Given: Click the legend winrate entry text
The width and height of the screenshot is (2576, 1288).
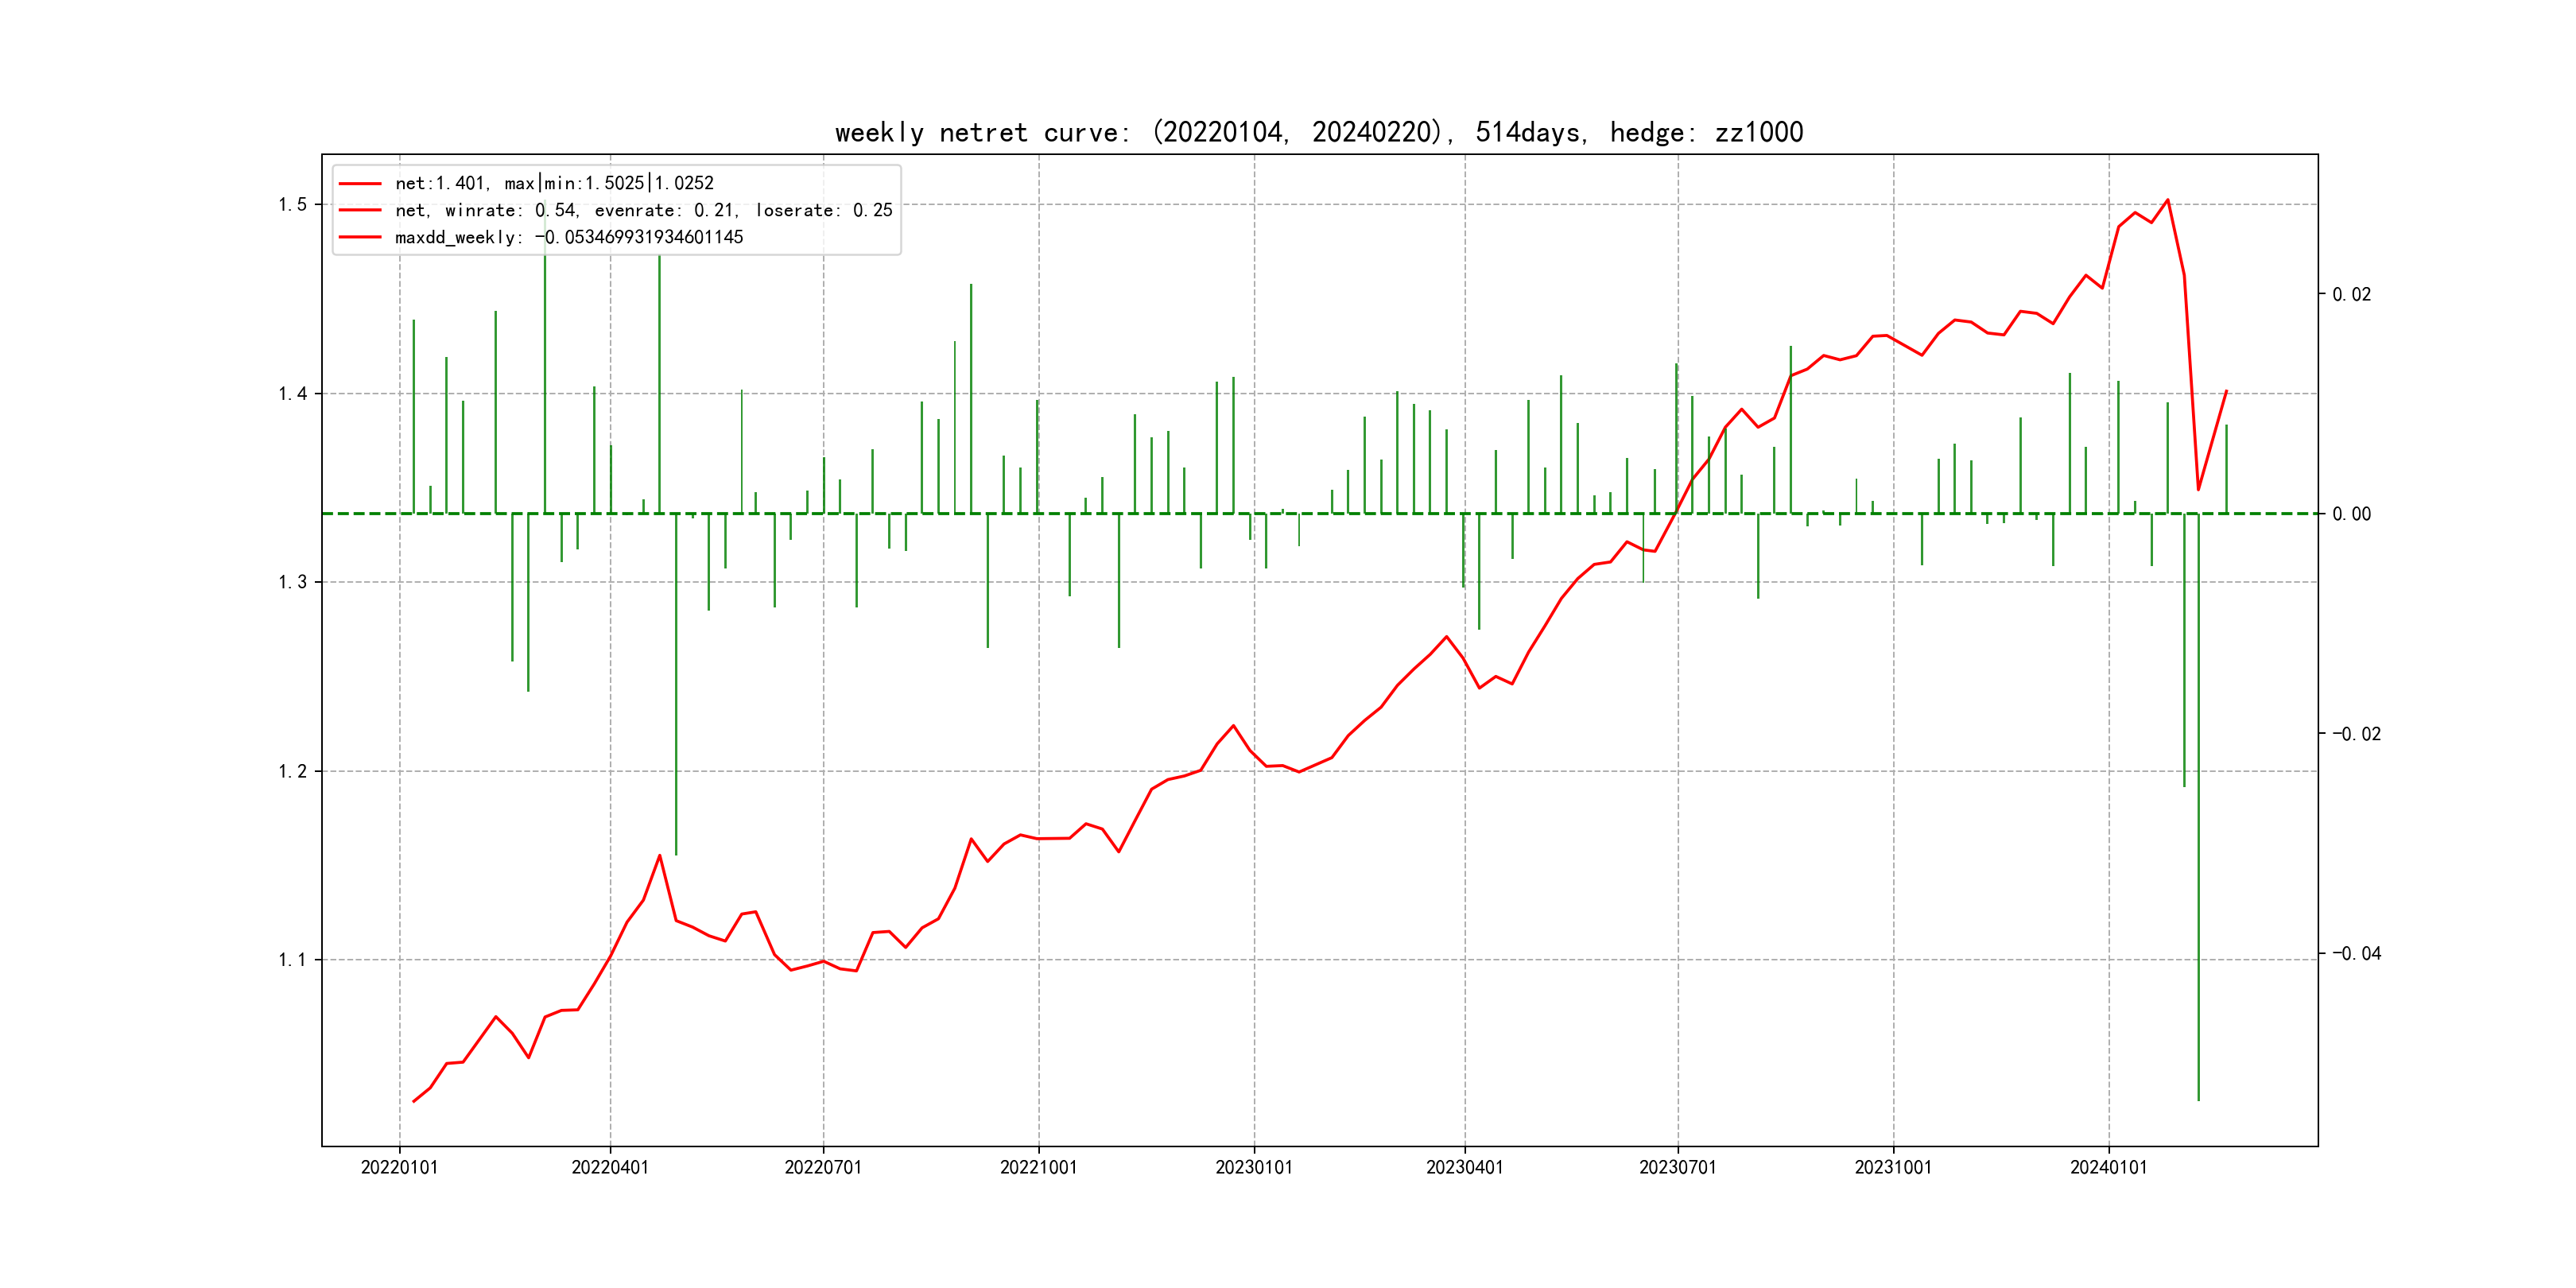Looking at the screenshot, I should pos(643,210).
